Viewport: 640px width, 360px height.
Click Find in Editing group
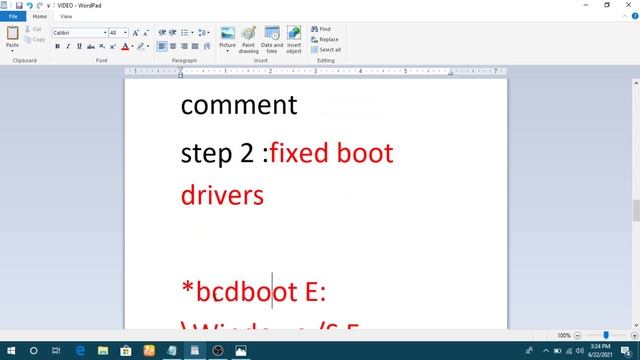(x=321, y=29)
